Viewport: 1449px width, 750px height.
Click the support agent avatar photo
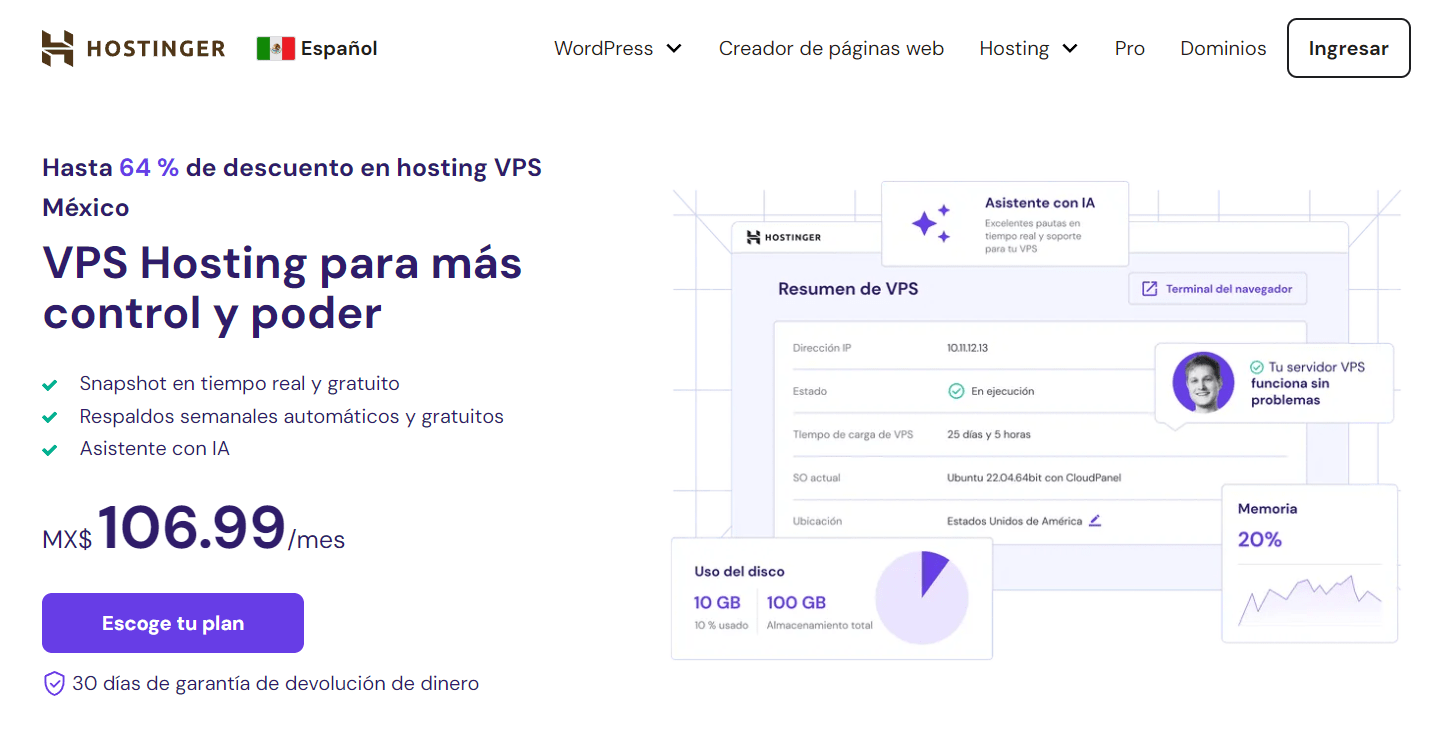1203,382
